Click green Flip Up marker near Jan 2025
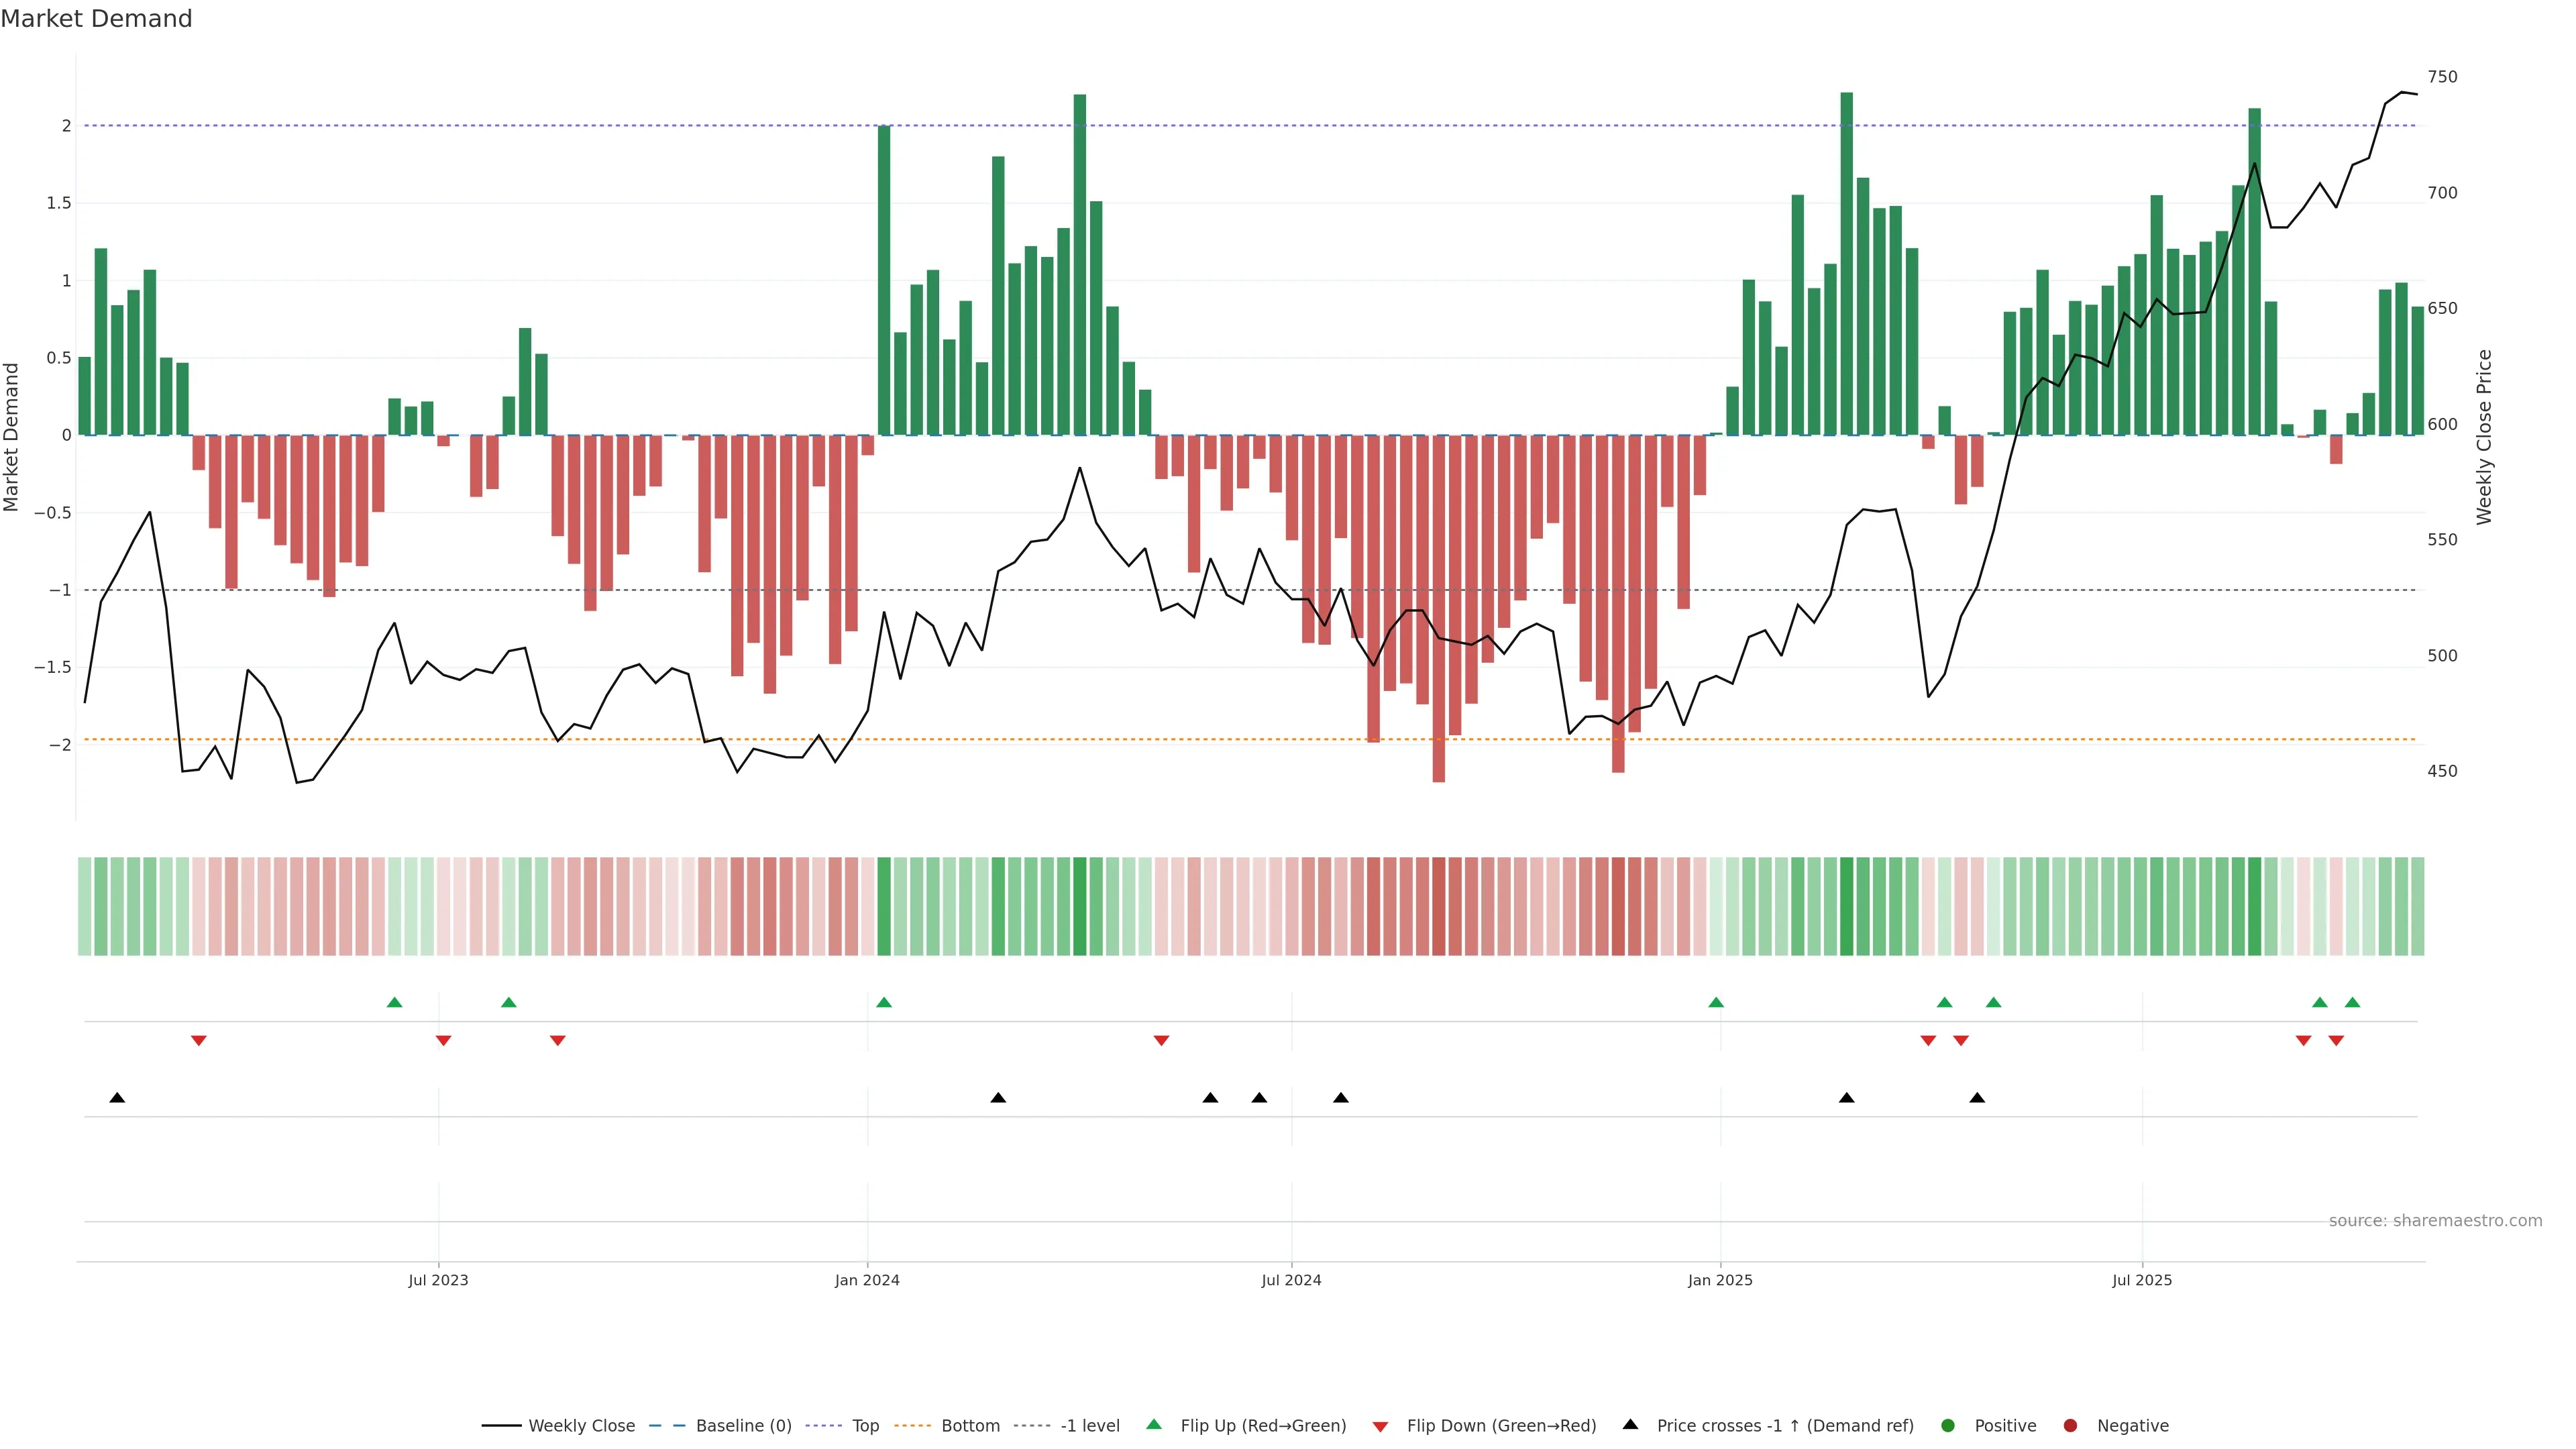Screen dimensions: 2576x1449 coord(1716,1002)
